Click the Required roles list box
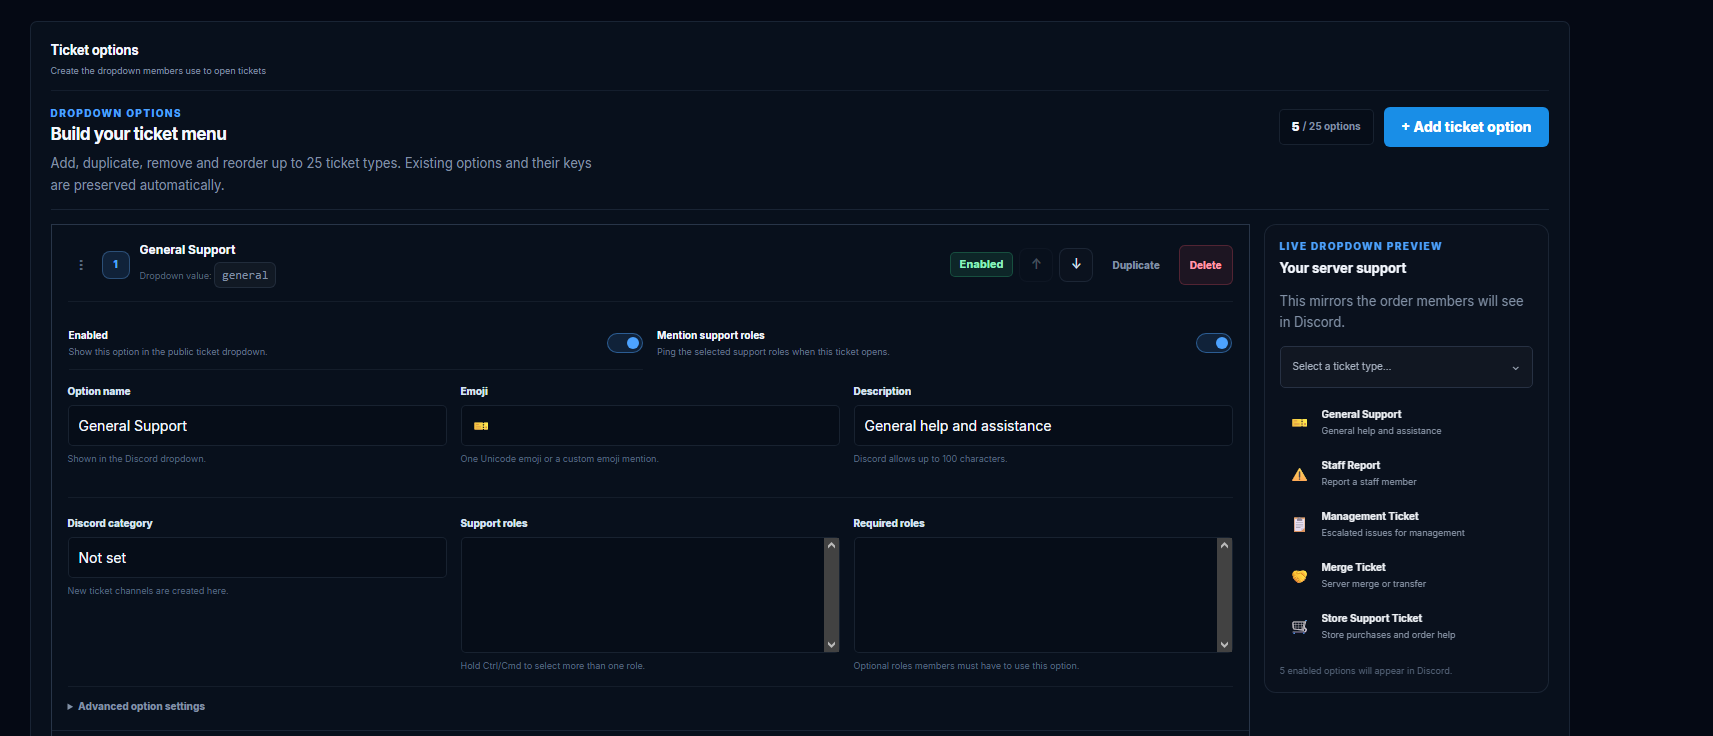The image size is (1713, 736). [1043, 595]
